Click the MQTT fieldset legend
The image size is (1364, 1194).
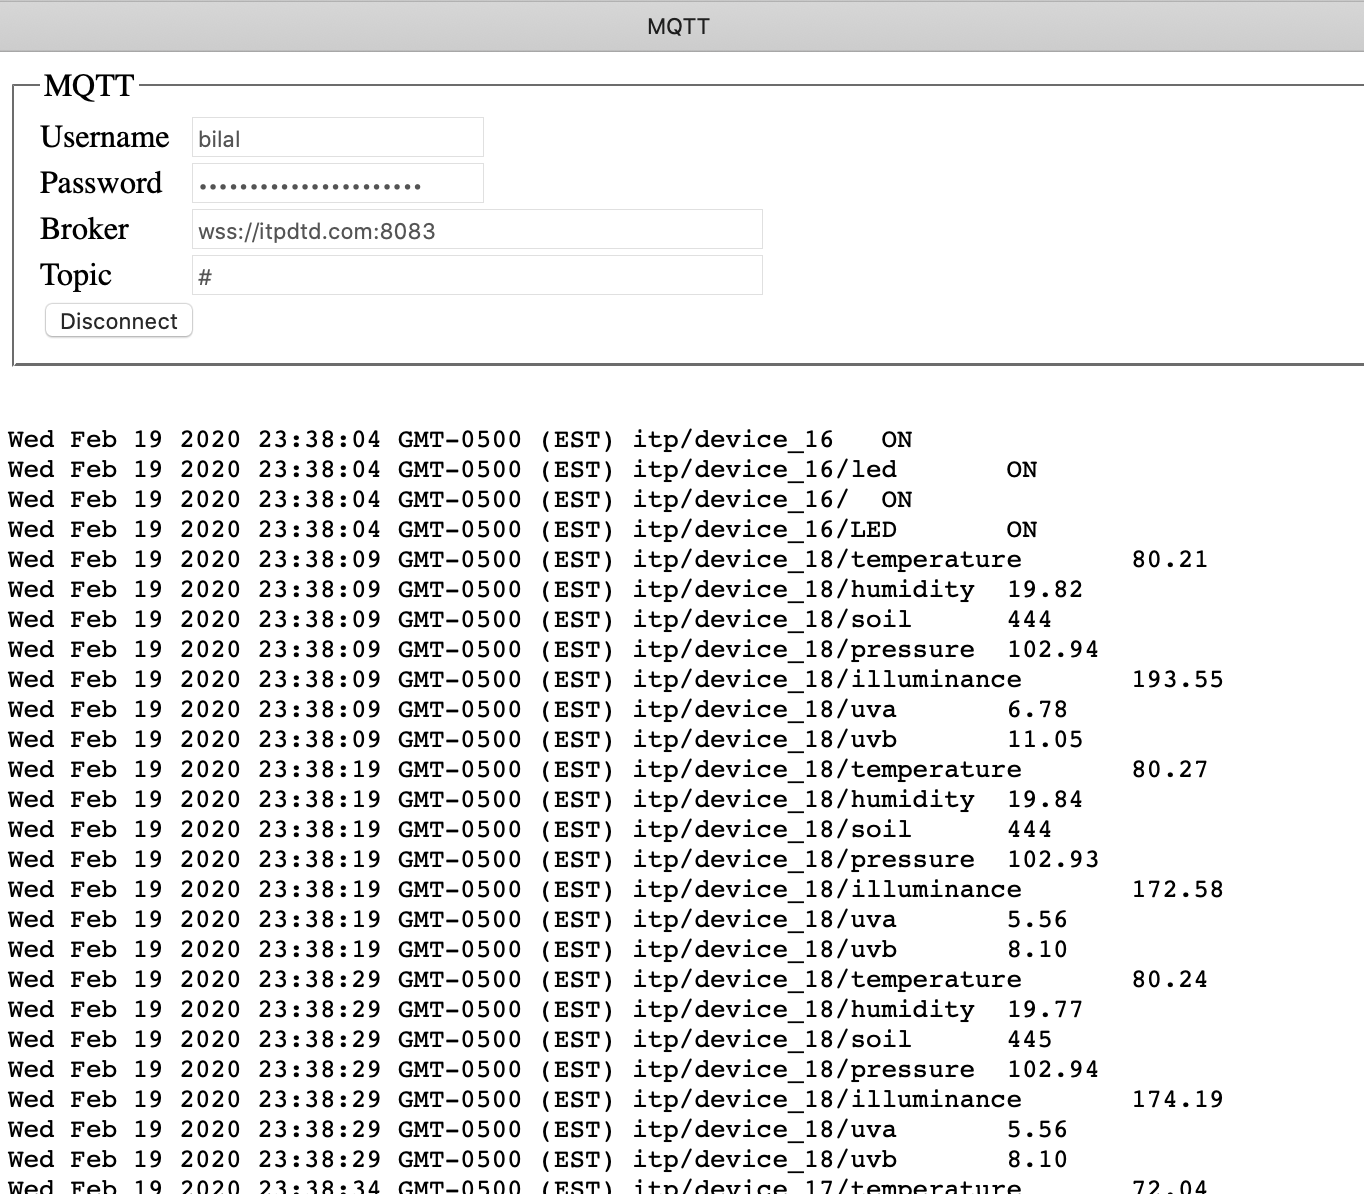89,86
